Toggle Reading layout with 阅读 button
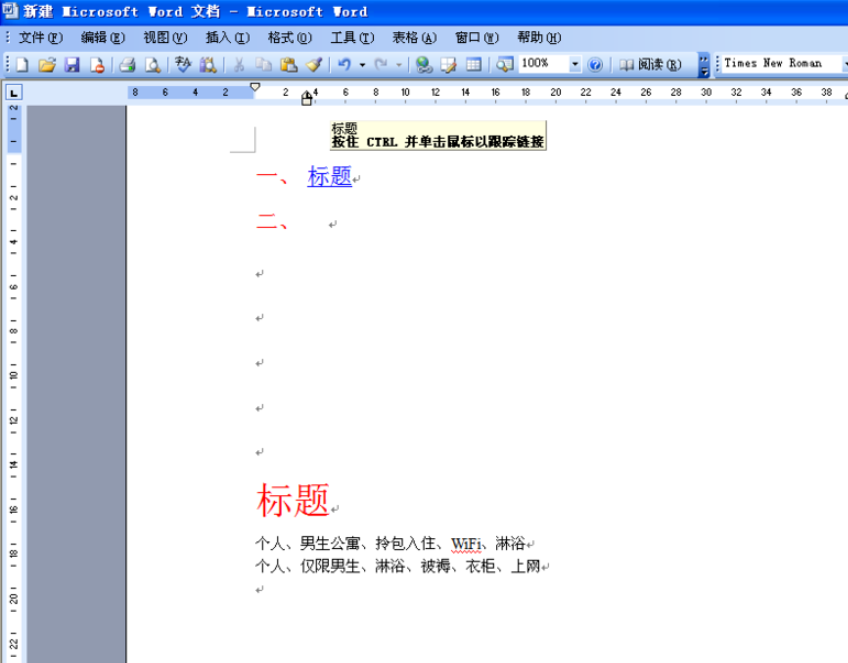Screen dimensions: 848x663 [650, 65]
